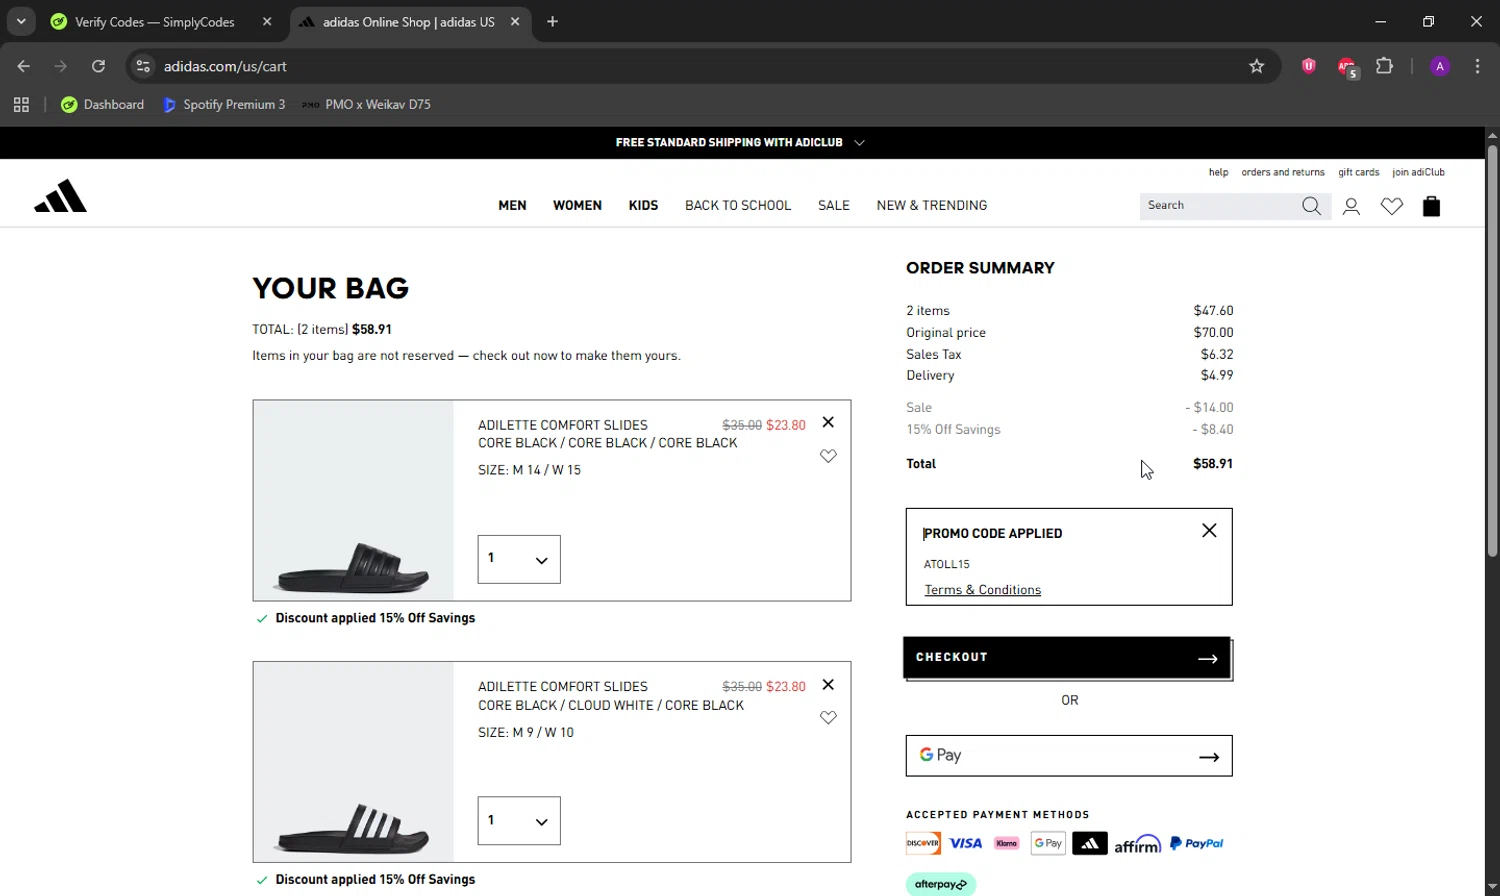Click the adidas logo in the header

tap(60, 196)
